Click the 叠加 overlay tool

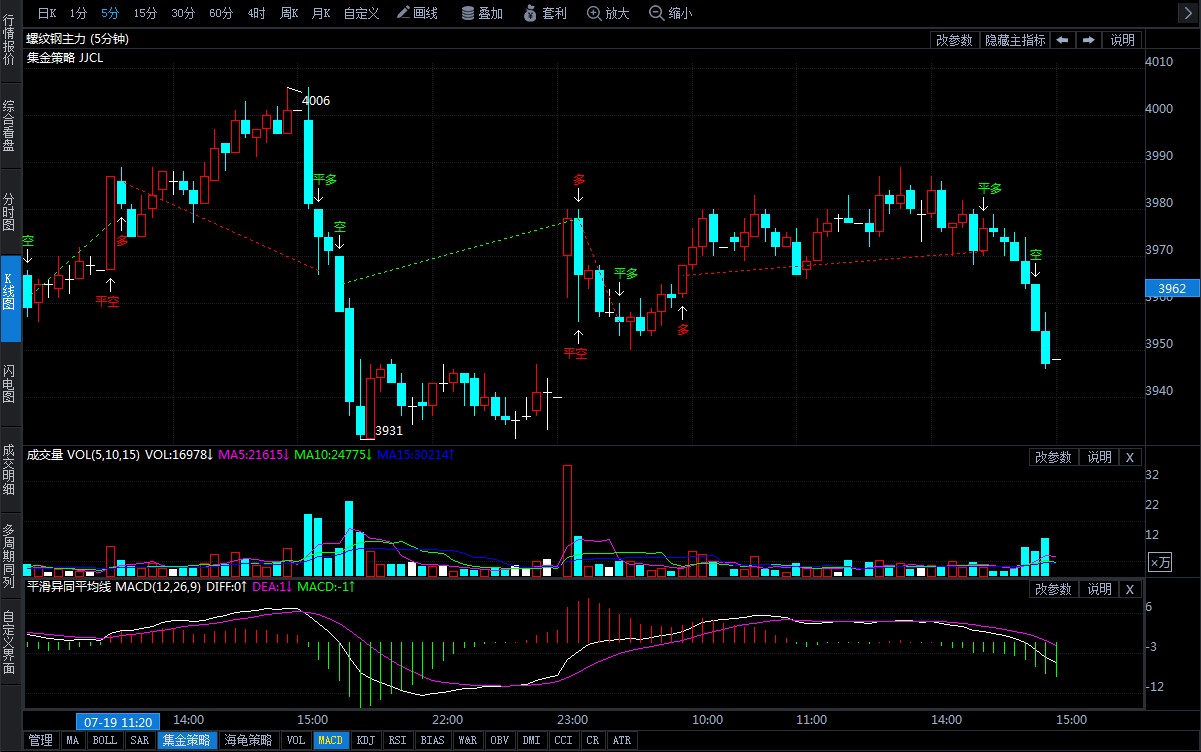pyautogui.click(x=482, y=13)
